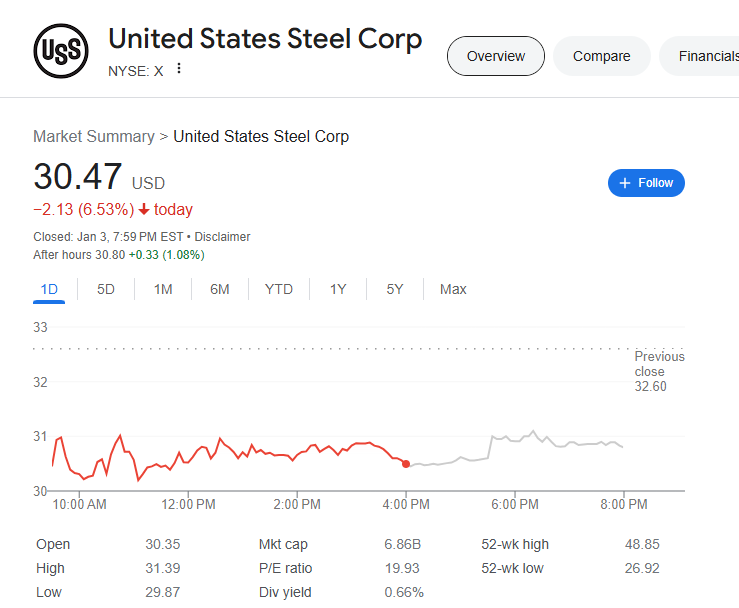Select the Max chart range
739x608 pixels.
click(x=453, y=289)
